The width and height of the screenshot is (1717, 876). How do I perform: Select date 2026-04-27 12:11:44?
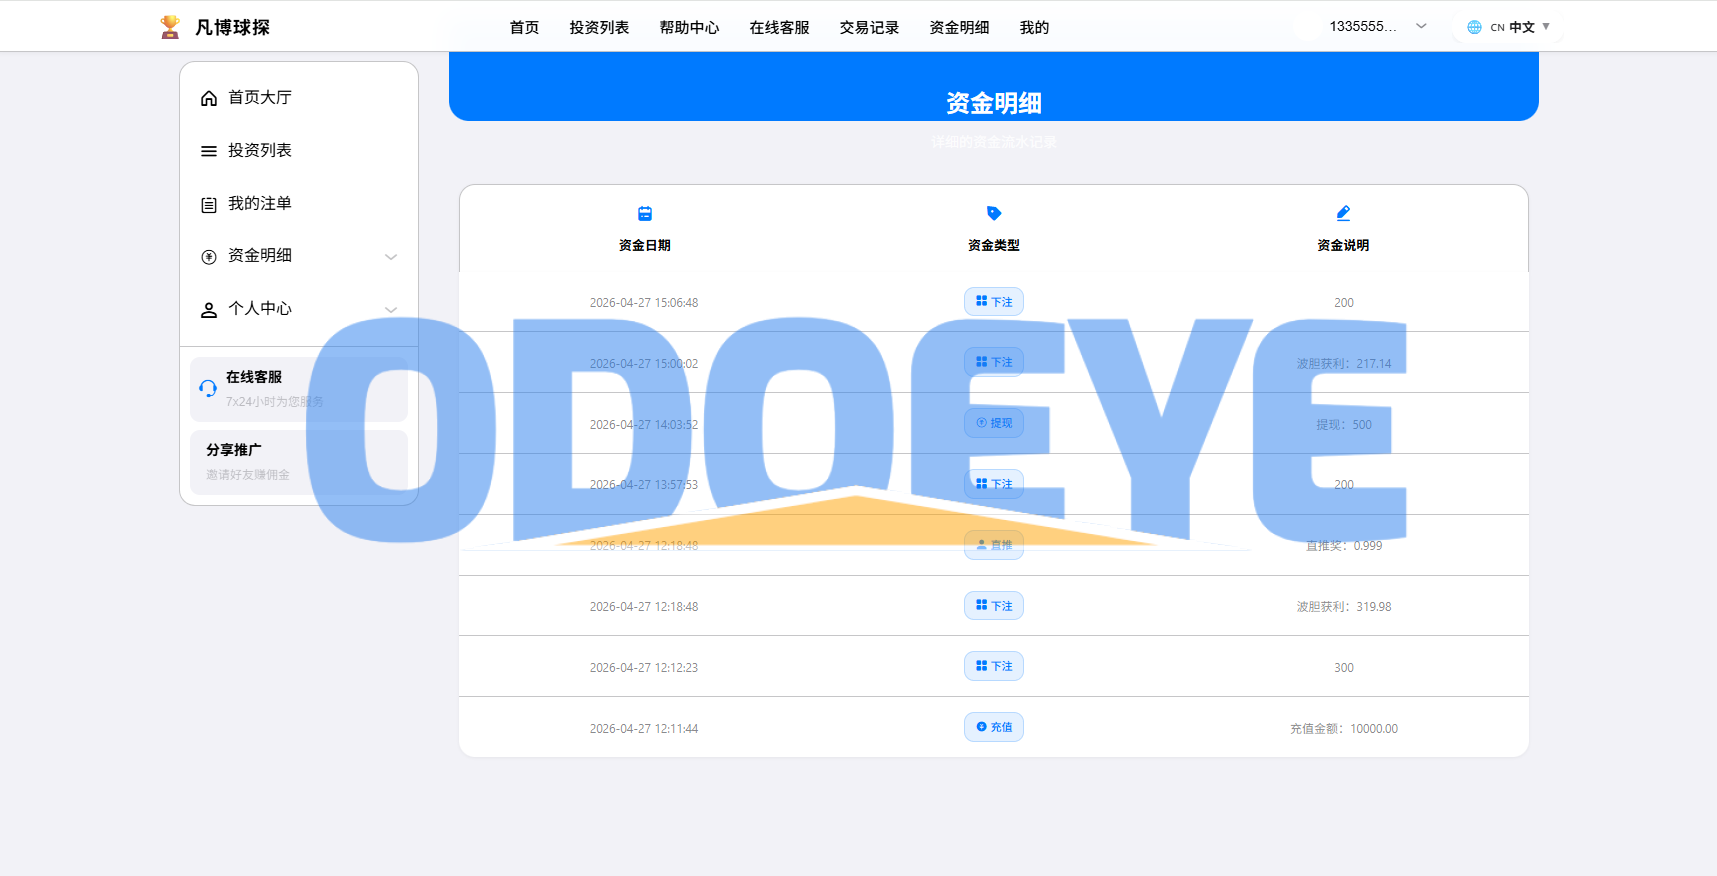(644, 729)
